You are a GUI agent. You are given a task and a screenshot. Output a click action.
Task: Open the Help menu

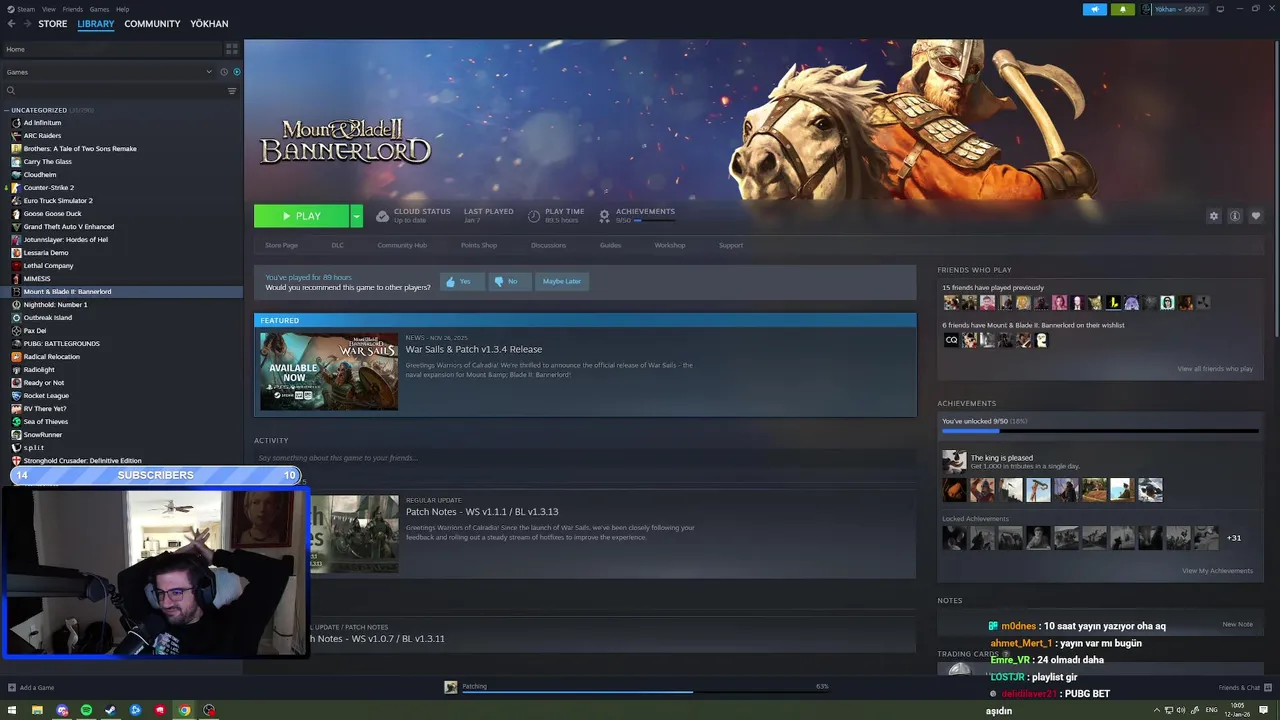tap(122, 9)
